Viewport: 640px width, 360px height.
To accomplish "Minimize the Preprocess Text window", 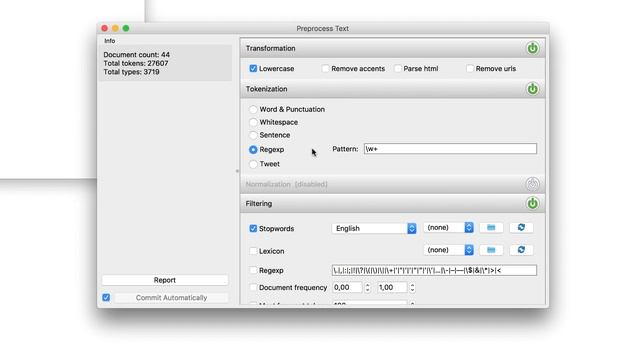I will point(116,28).
